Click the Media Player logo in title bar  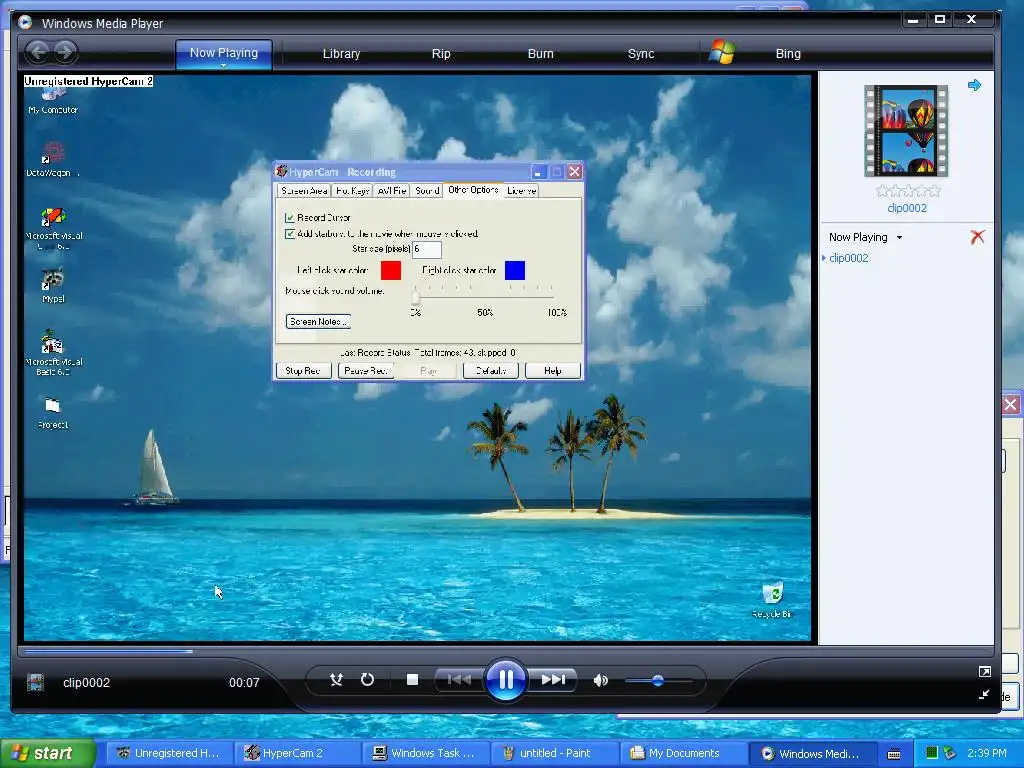pos(25,23)
